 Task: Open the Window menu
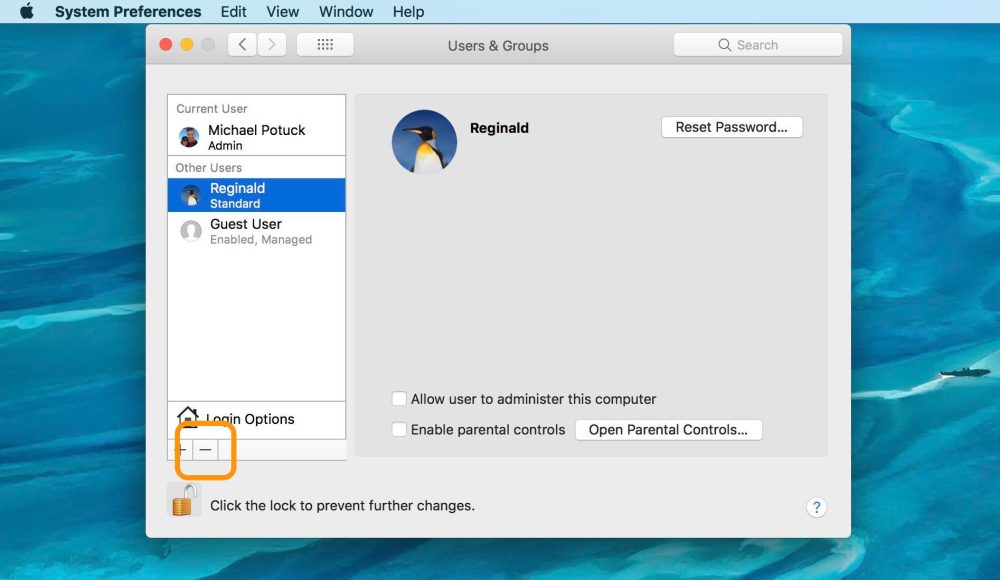coord(345,11)
